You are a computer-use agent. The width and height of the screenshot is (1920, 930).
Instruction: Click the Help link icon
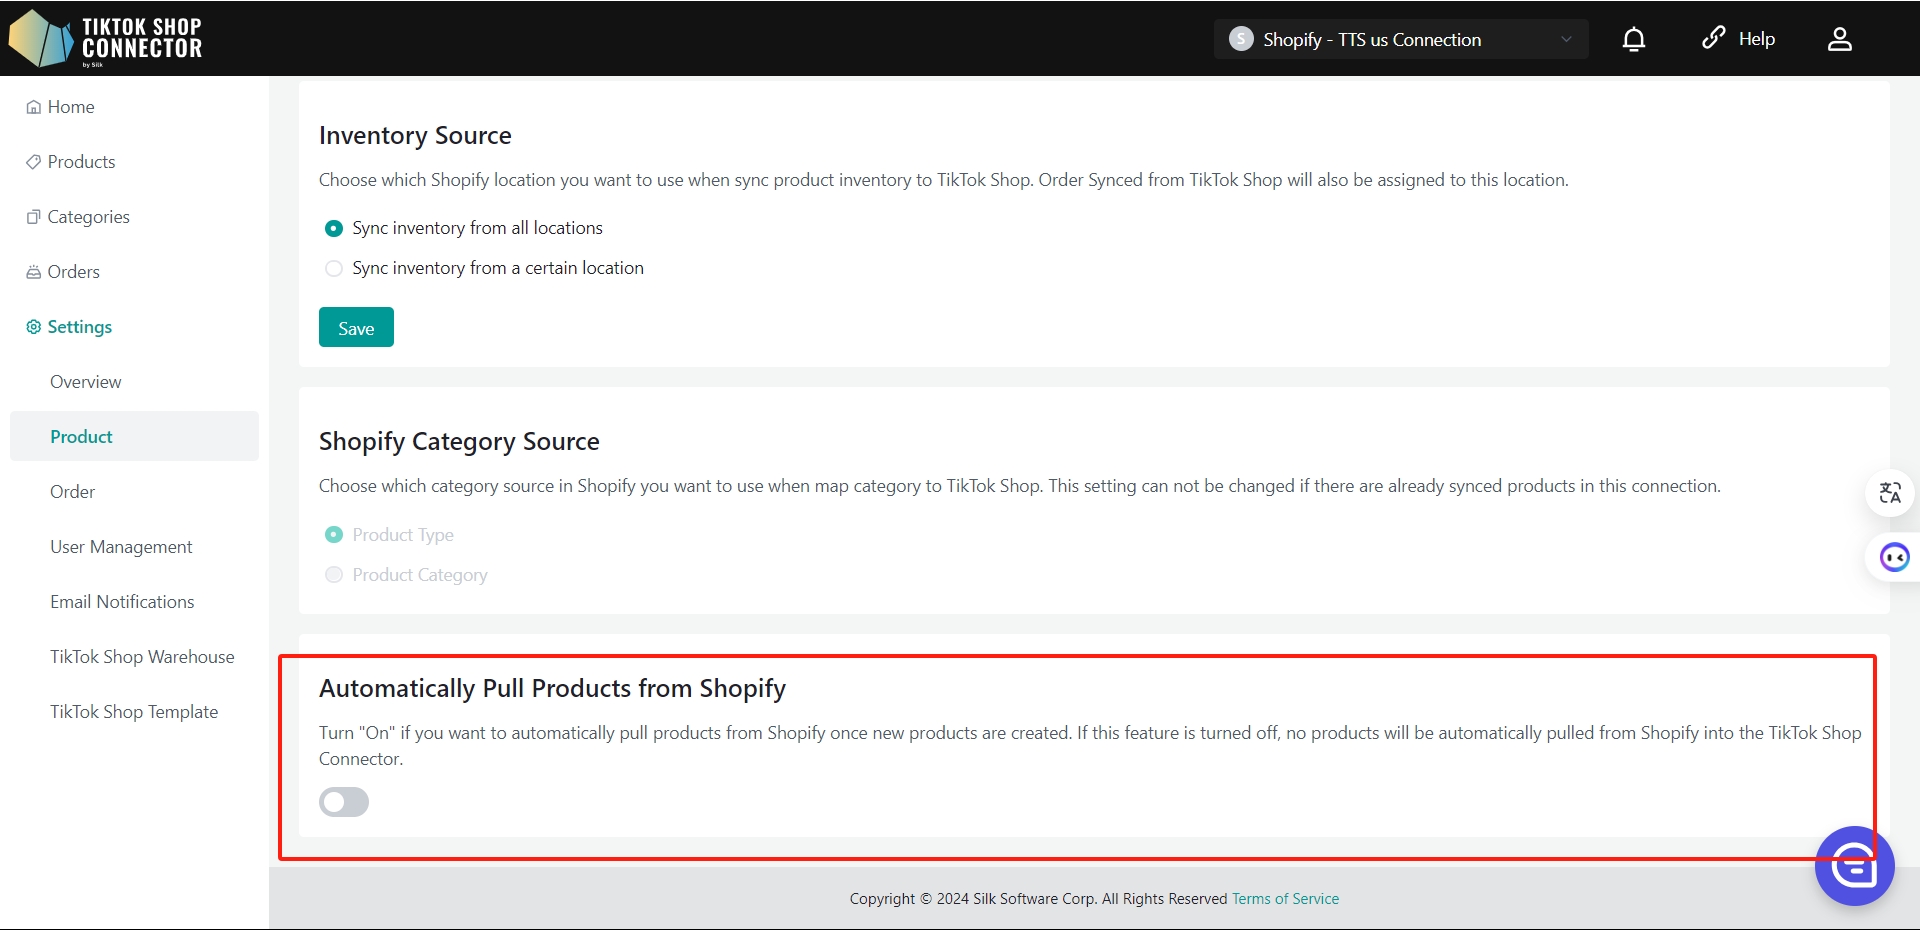point(1714,38)
